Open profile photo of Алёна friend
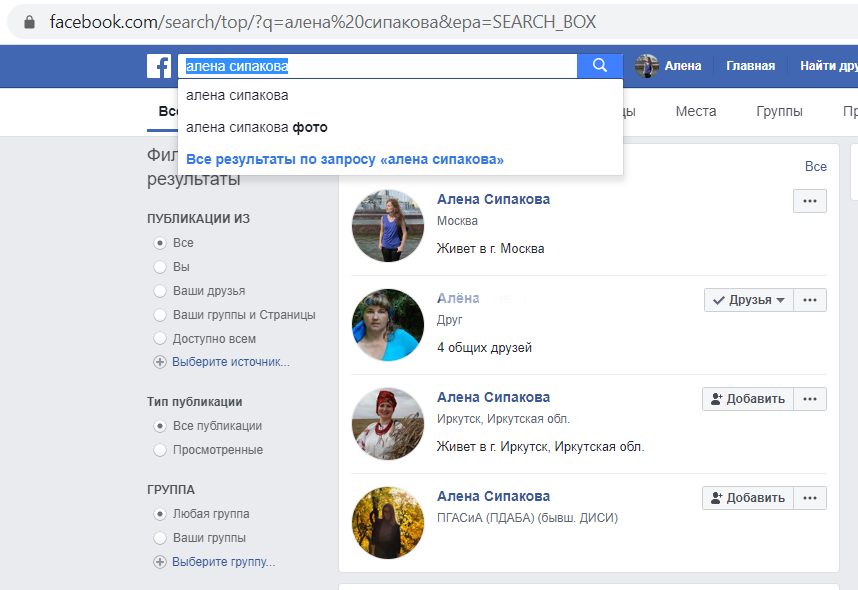The height and width of the screenshot is (590, 858). (x=388, y=325)
